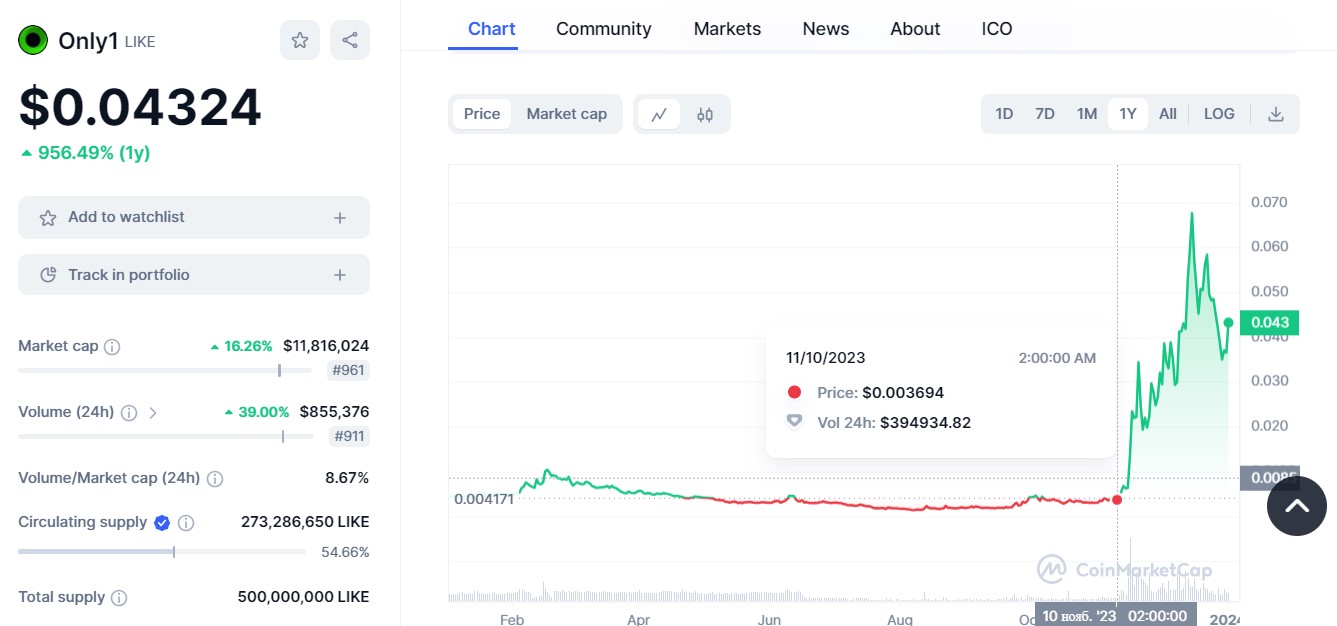Click Track in portfolio button
Viewport: 1337px width, 626px height.
pos(194,275)
